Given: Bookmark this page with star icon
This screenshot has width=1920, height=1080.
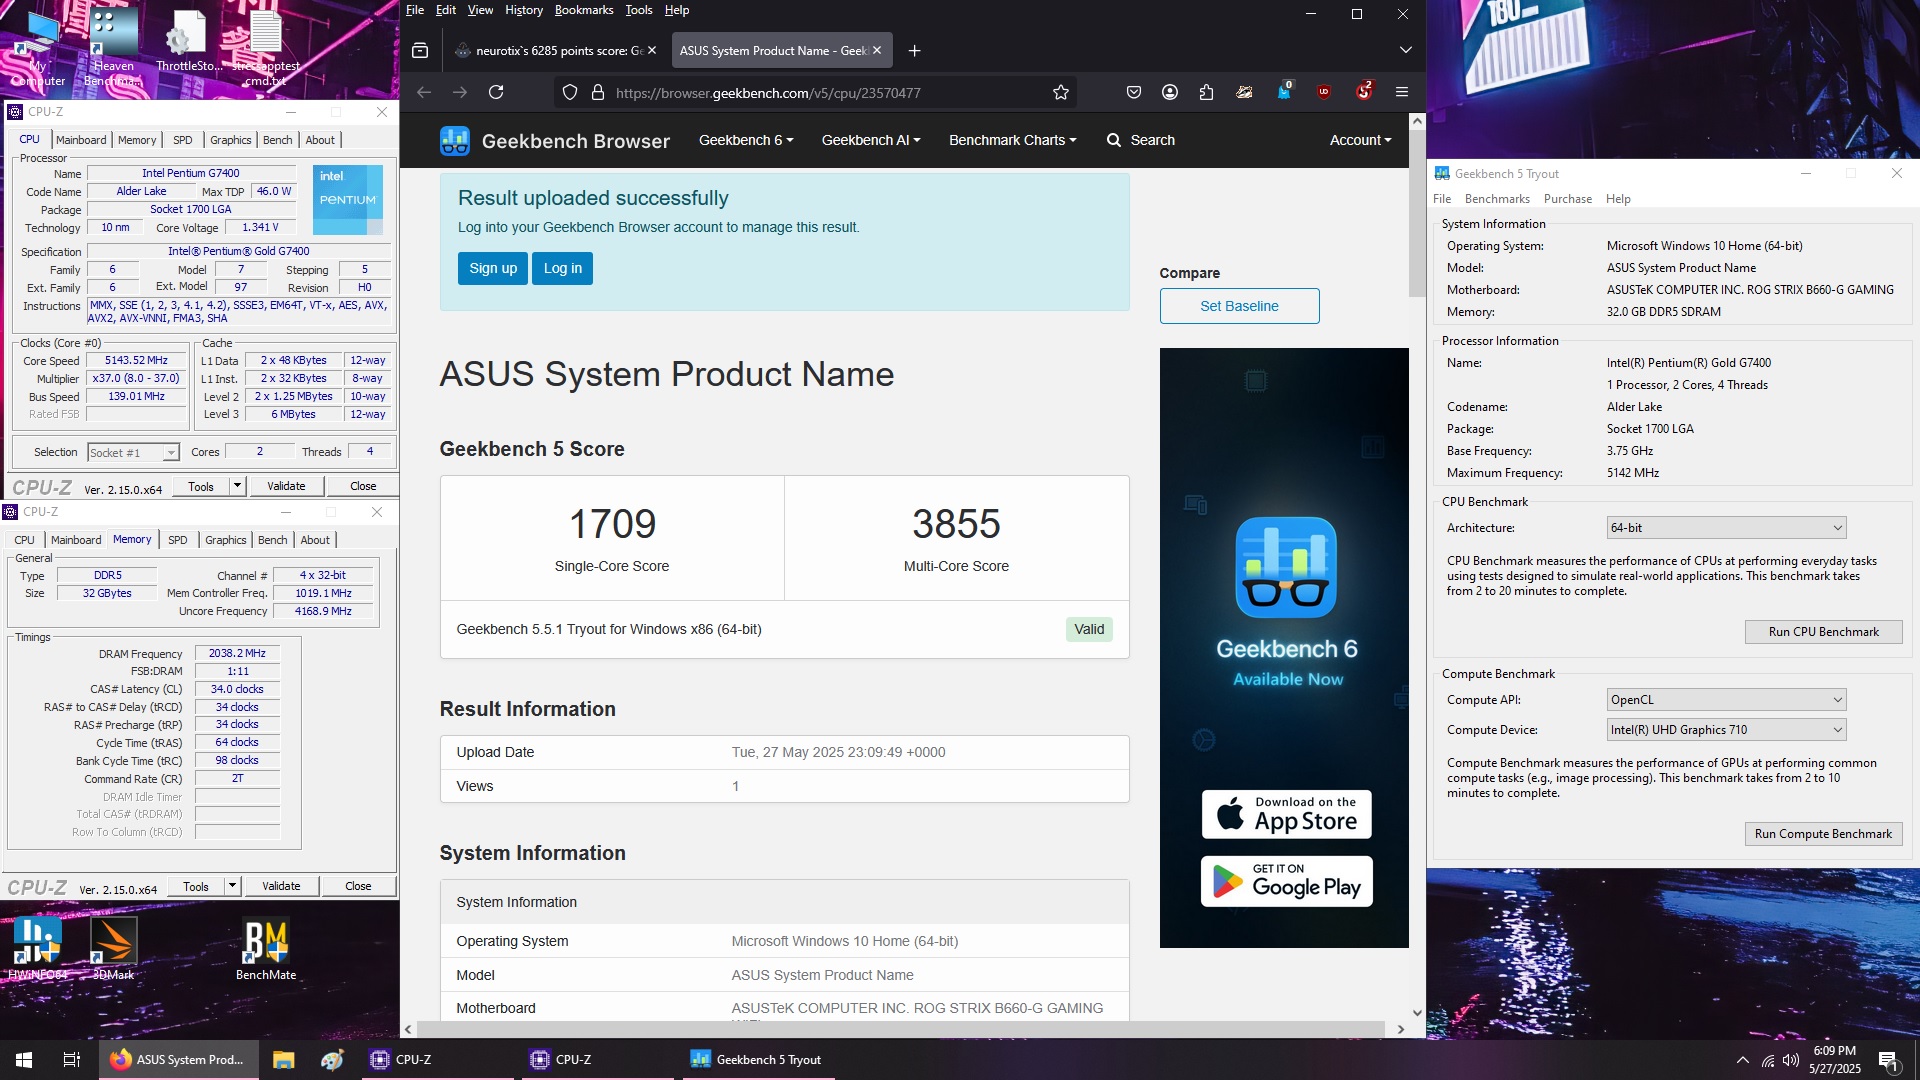Looking at the screenshot, I should click(1061, 92).
